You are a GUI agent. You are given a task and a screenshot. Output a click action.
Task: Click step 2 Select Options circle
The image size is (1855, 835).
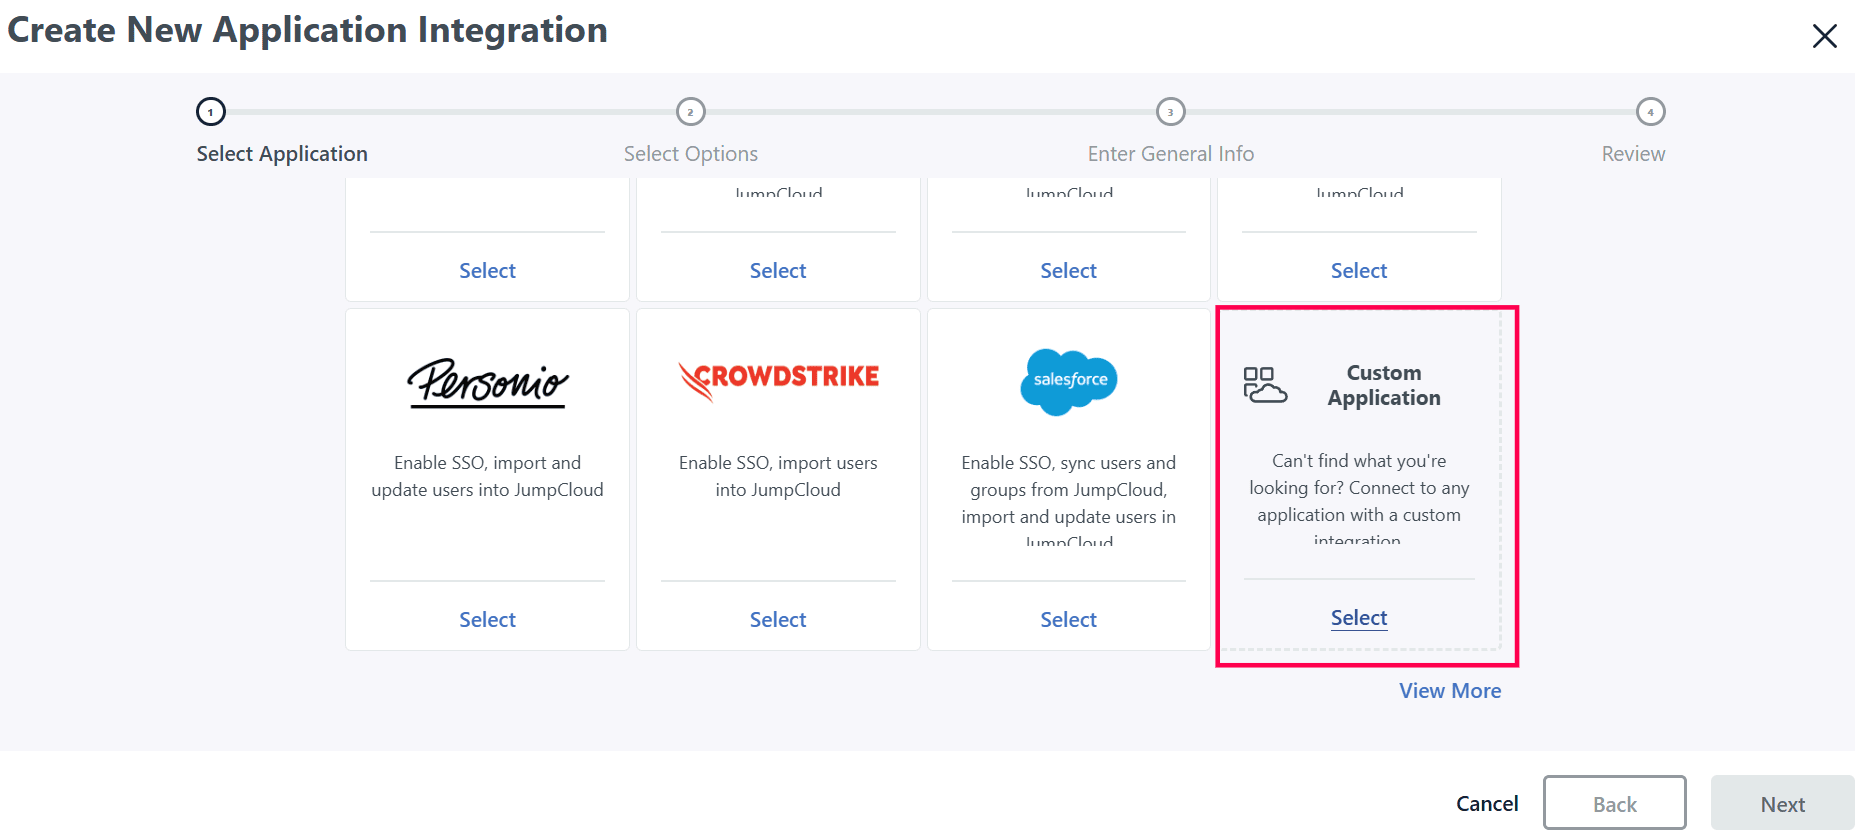point(691,112)
